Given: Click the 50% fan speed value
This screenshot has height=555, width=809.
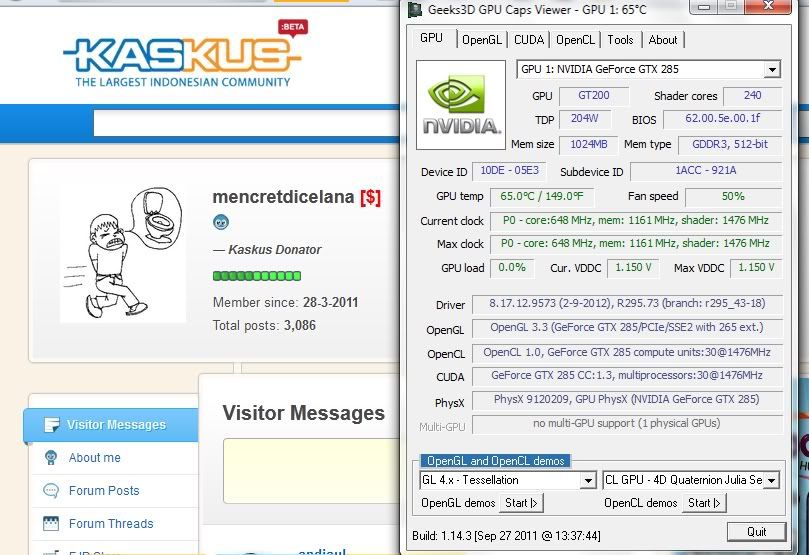Looking at the screenshot, I should coord(733,197).
